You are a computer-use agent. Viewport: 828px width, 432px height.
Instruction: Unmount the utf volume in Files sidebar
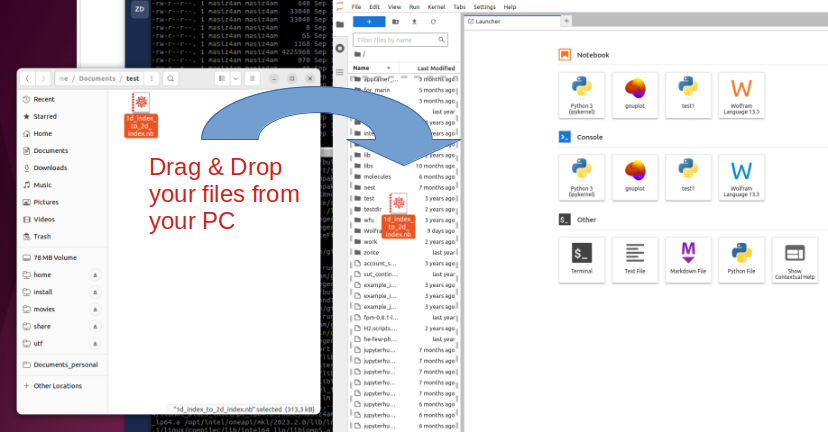95,344
